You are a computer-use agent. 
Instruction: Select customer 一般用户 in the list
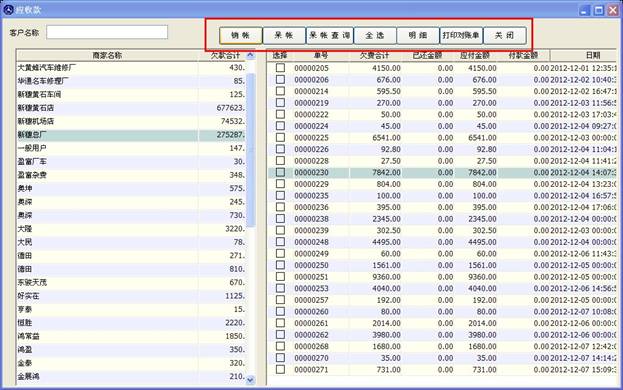131,148
